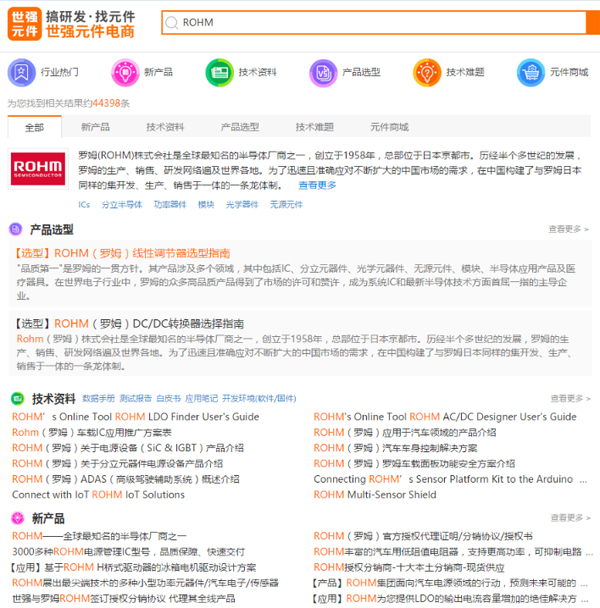Click the 产品选型 section heading icon
This screenshot has height=608, width=600.
pyautogui.click(x=16, y=229)
